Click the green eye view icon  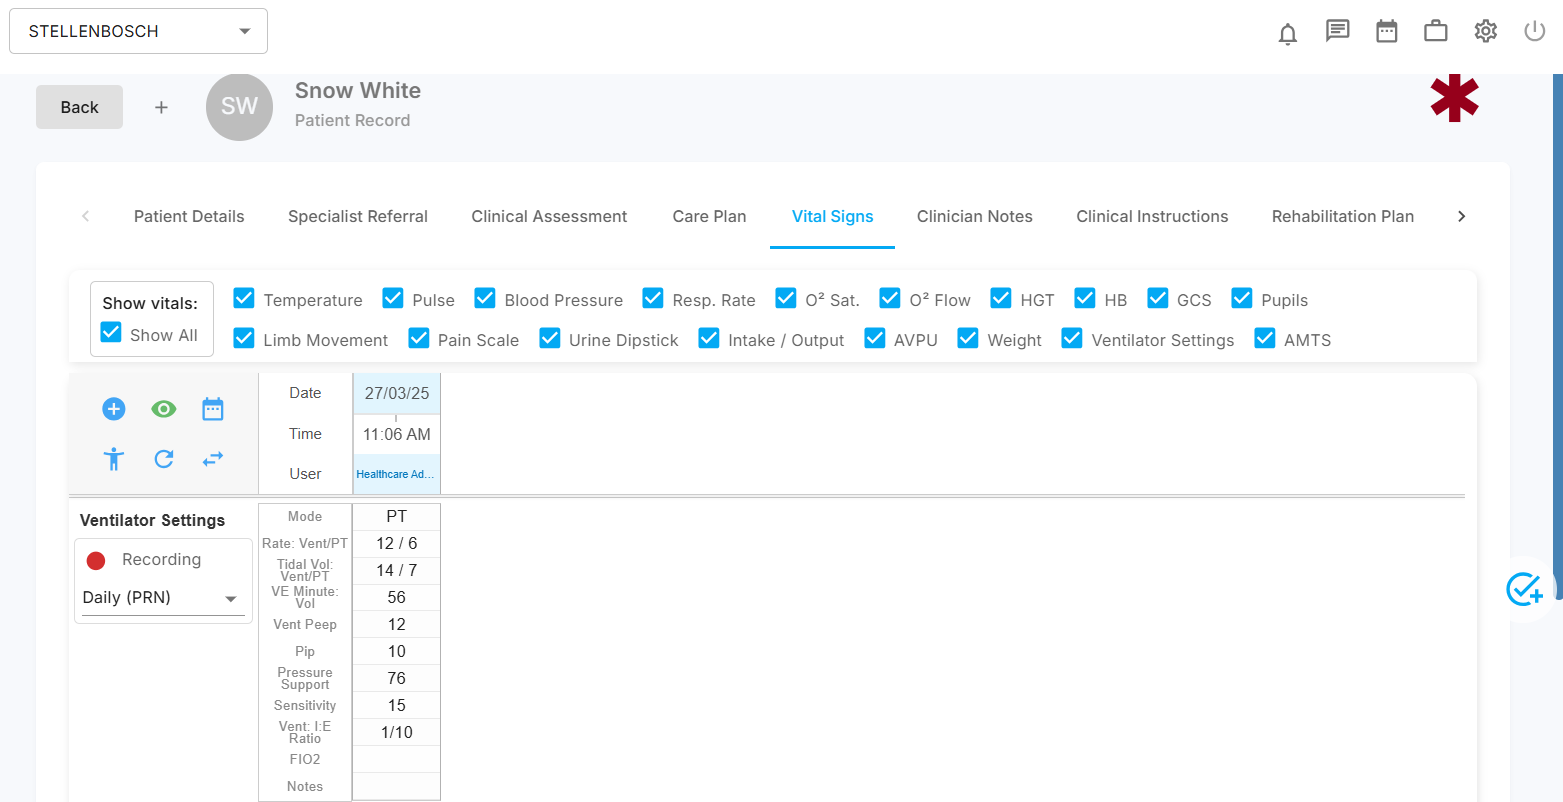click(164, 409)
